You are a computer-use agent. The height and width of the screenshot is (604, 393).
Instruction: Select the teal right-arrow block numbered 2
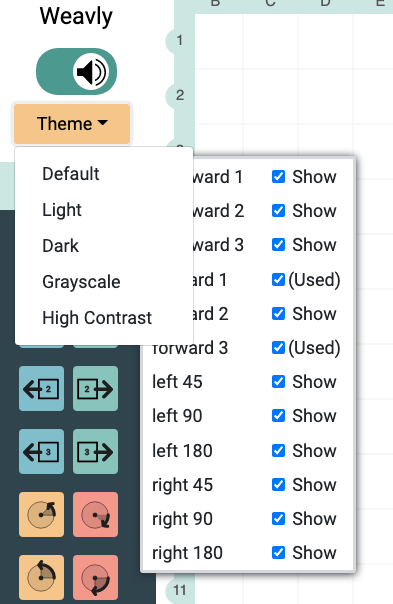95,388
